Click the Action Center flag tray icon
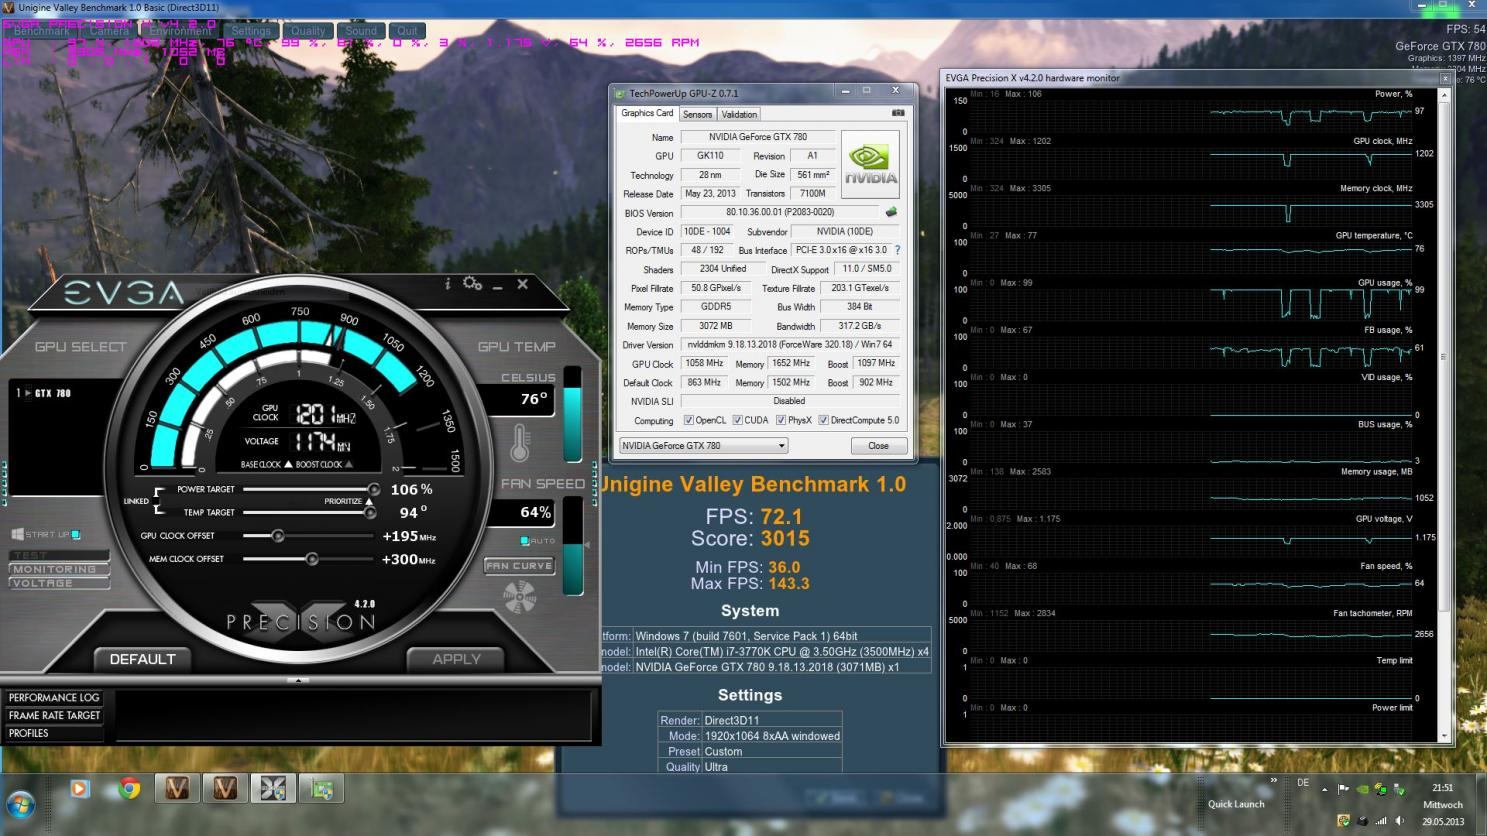This screenshot has height=836, width=1487. (1344, 789)
